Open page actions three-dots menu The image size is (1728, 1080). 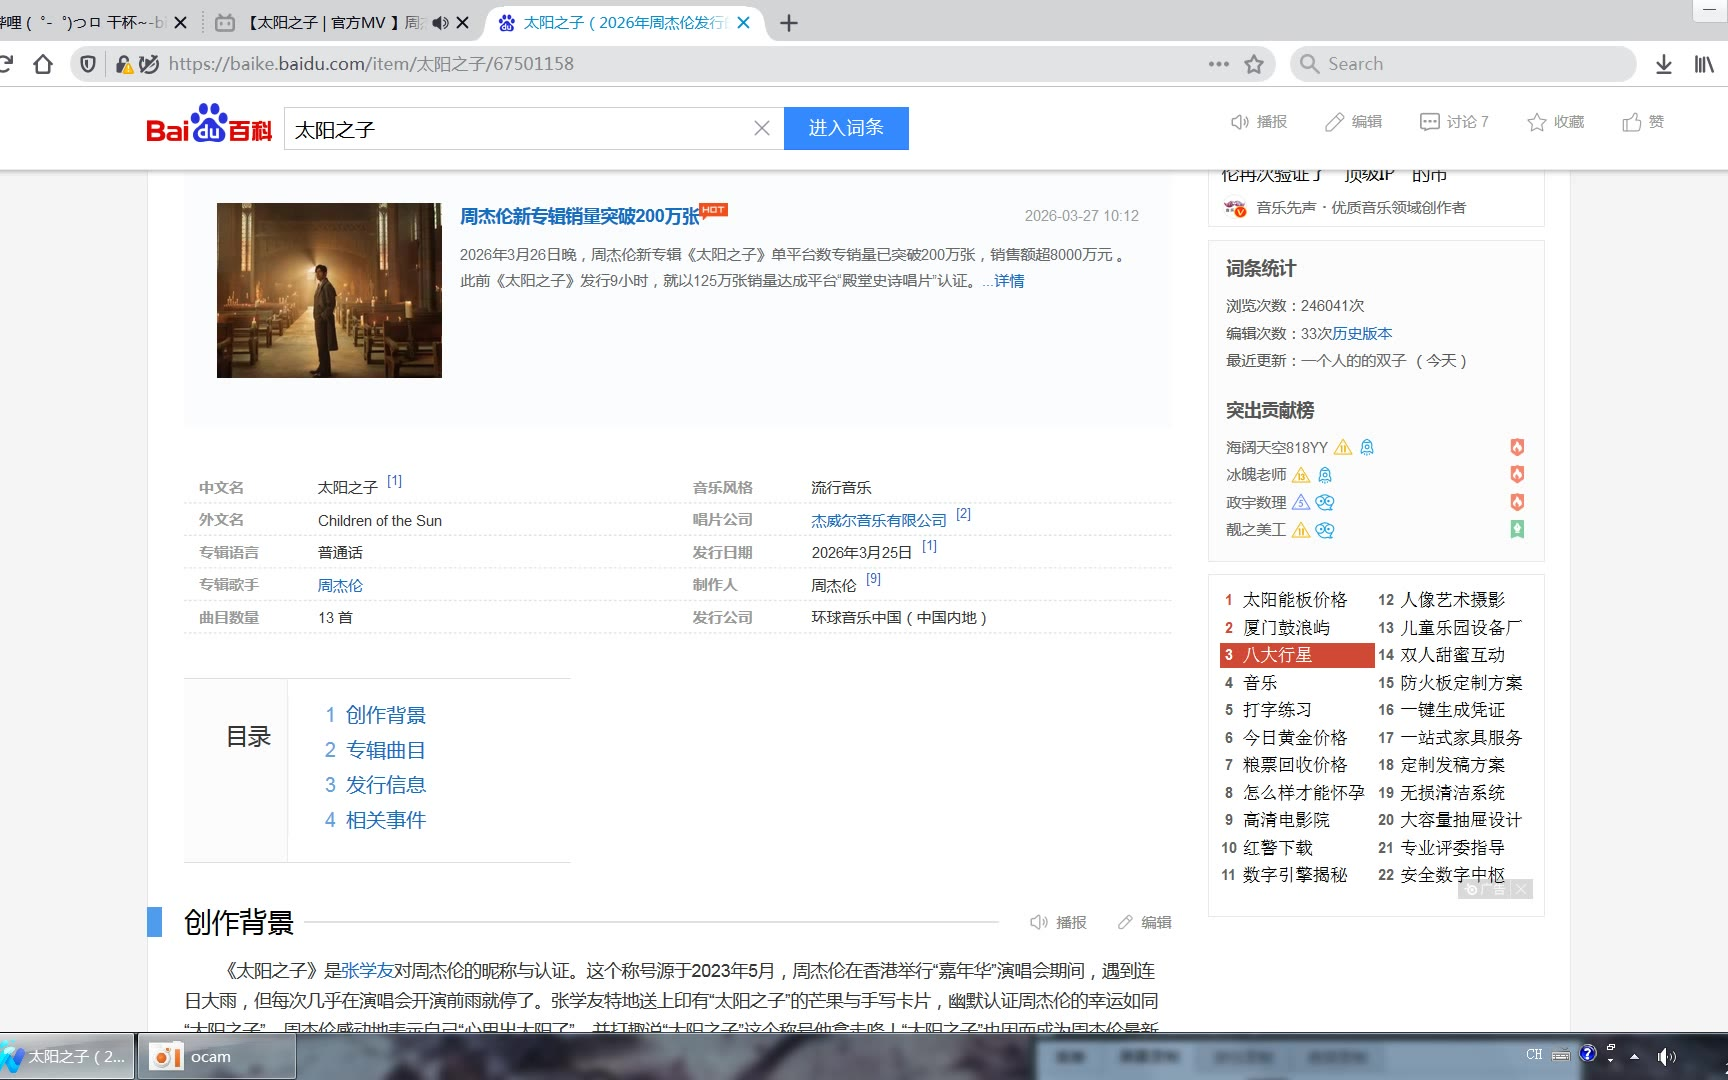[x=1218, y=64]
